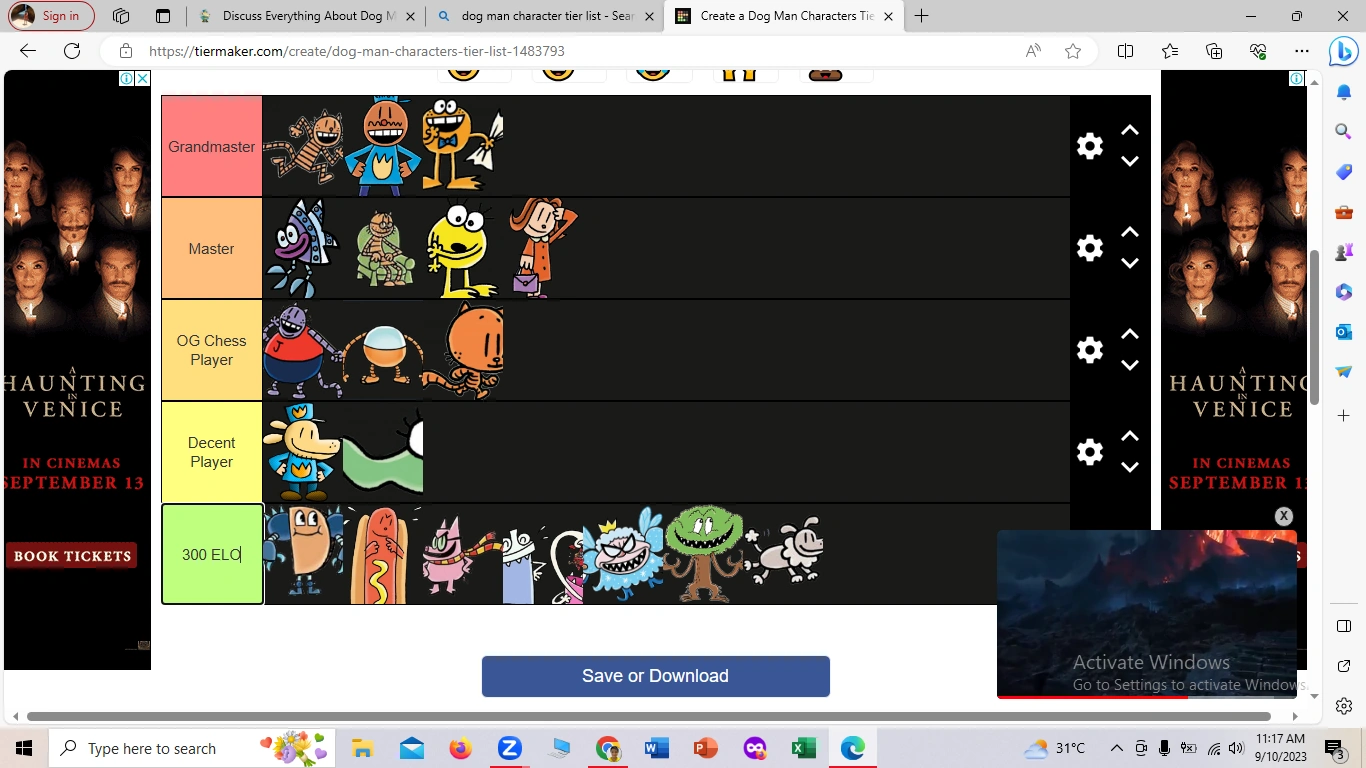Open split screen mode in Edge
Image resolution: width=1366 pixels, height=768 pixels.
1125,51
